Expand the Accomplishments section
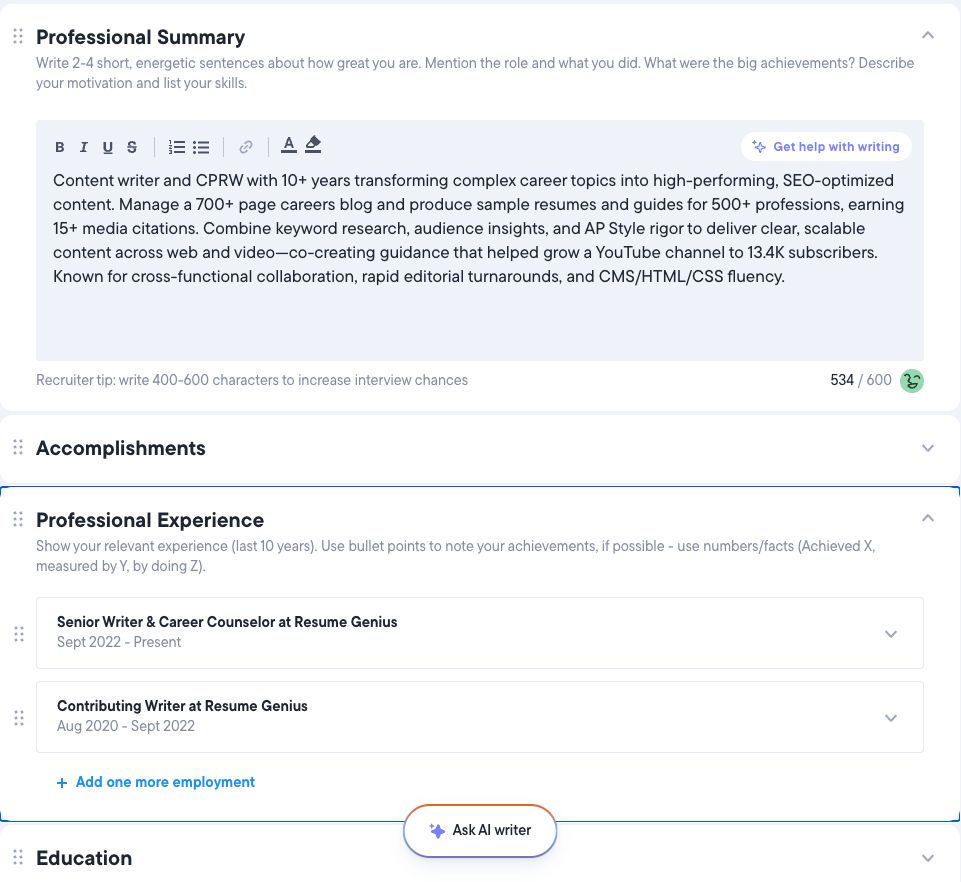The width and height of the screenshot is (961, 882). [928, 448]
